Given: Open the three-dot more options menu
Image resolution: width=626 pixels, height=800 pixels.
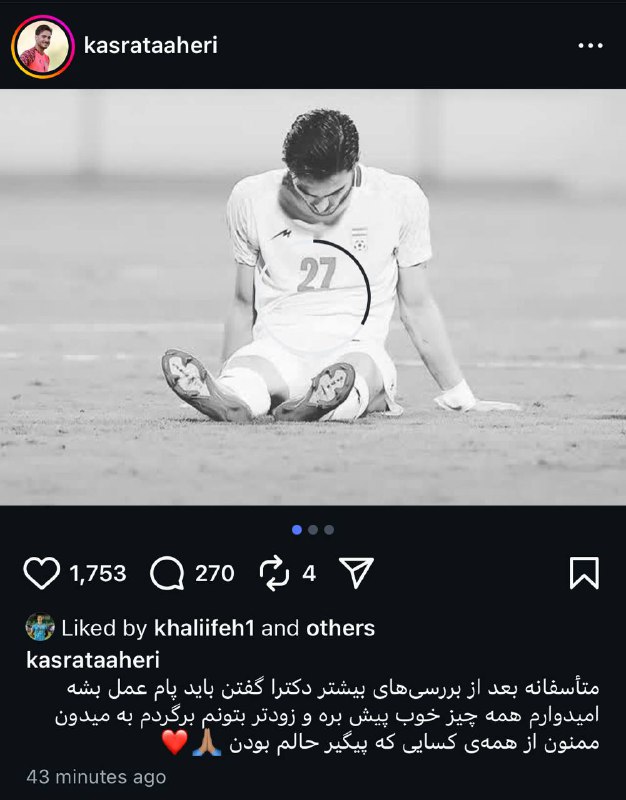Looking at the screenshot, I should [590, 45].
